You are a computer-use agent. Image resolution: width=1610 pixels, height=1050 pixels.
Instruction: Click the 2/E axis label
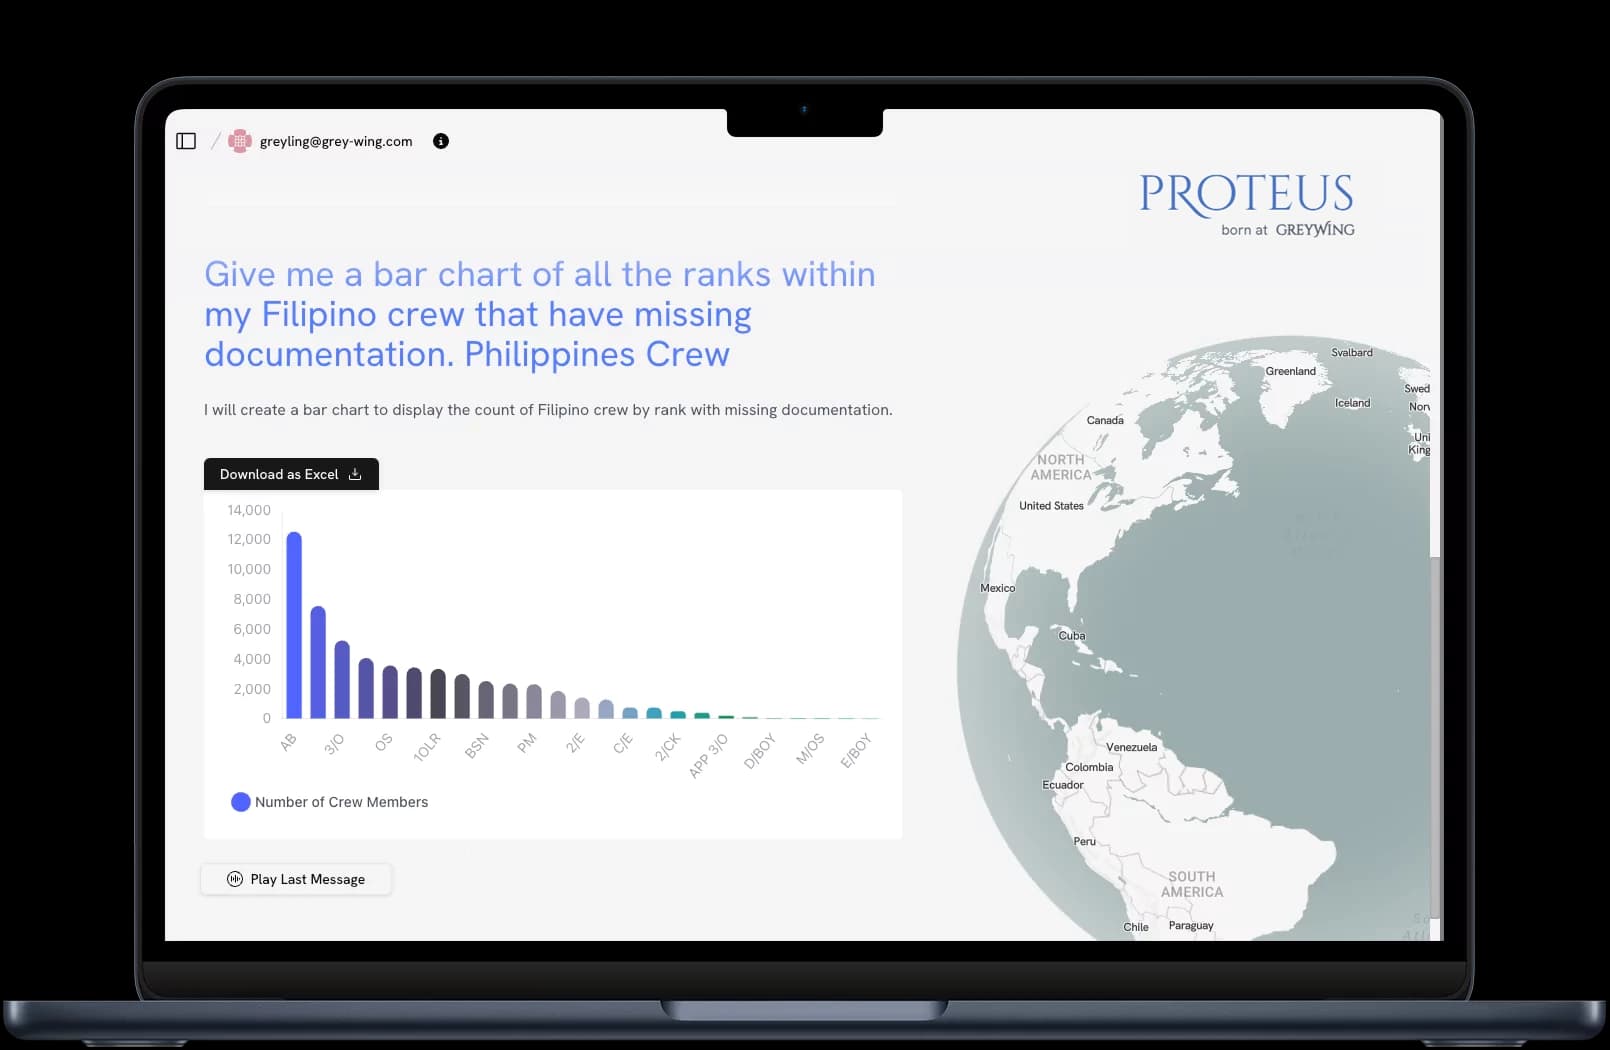coord(575,742)
